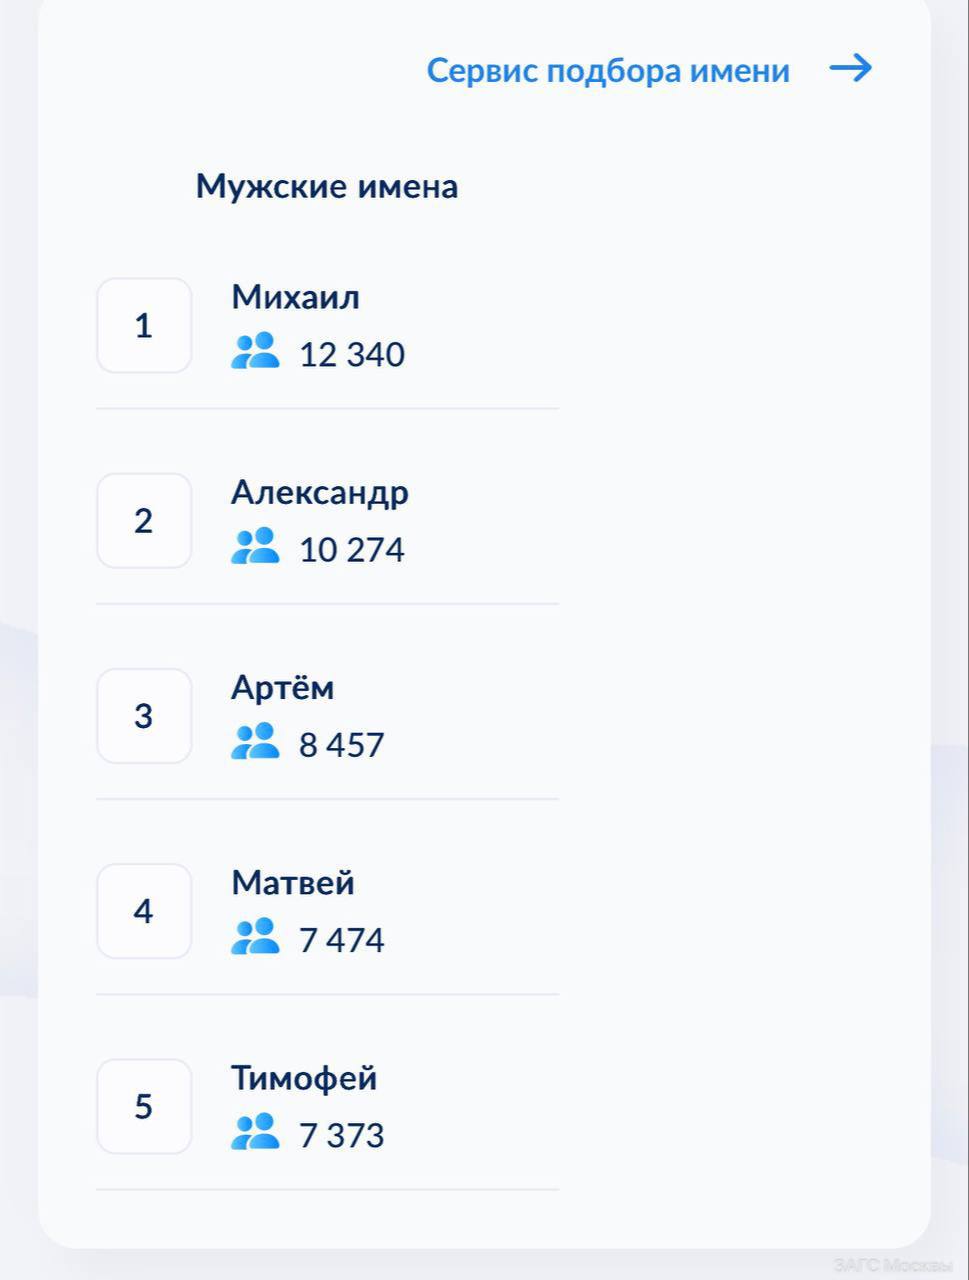Click the people icon next to 7 373
Viewport: 969px width, 1280px height.
coord(255,1131)
